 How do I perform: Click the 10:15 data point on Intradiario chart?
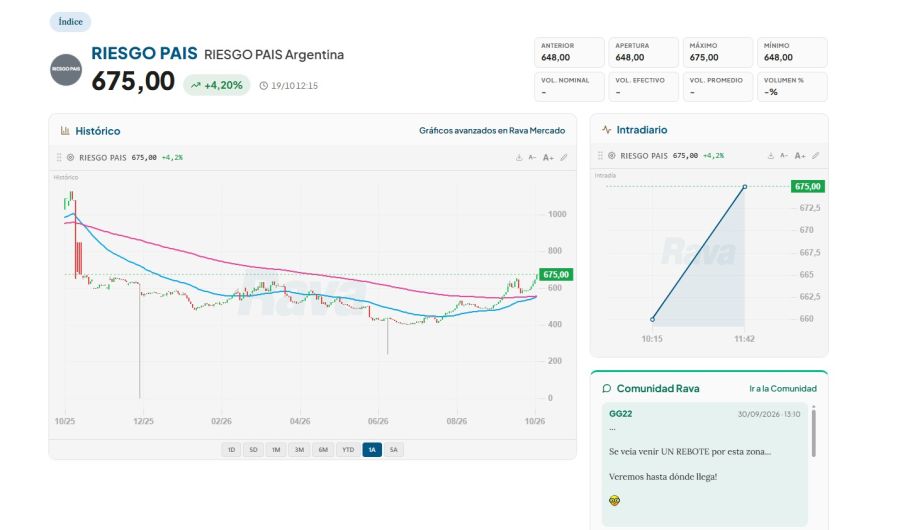(653, 319)
